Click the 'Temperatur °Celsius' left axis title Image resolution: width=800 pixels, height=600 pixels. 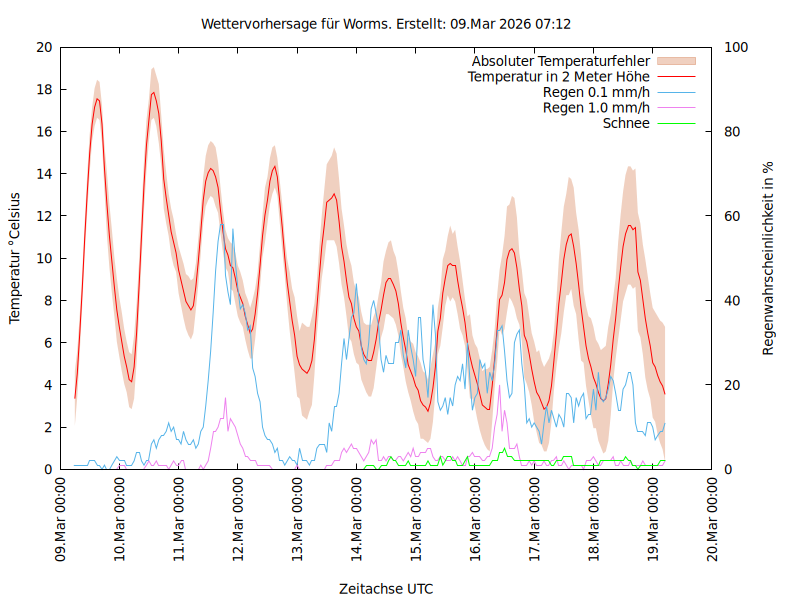pos(15,258)
